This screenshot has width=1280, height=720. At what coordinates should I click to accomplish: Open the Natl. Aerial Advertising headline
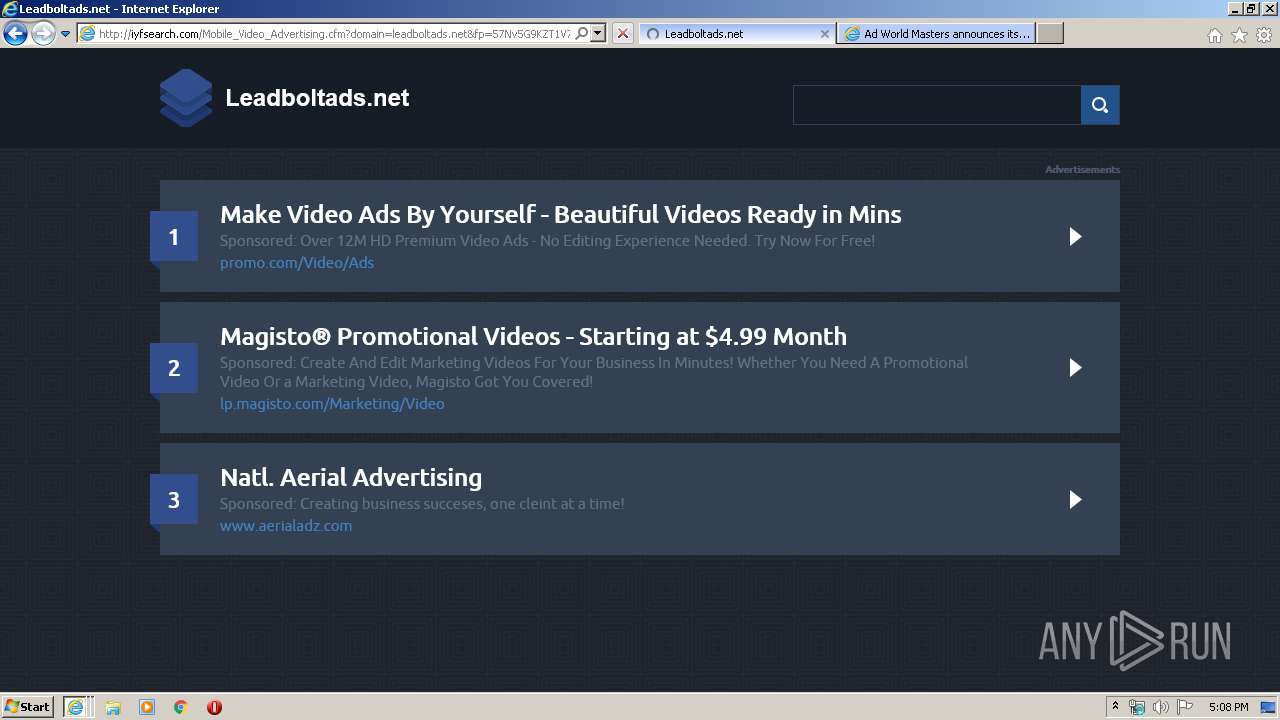(351, 477)
